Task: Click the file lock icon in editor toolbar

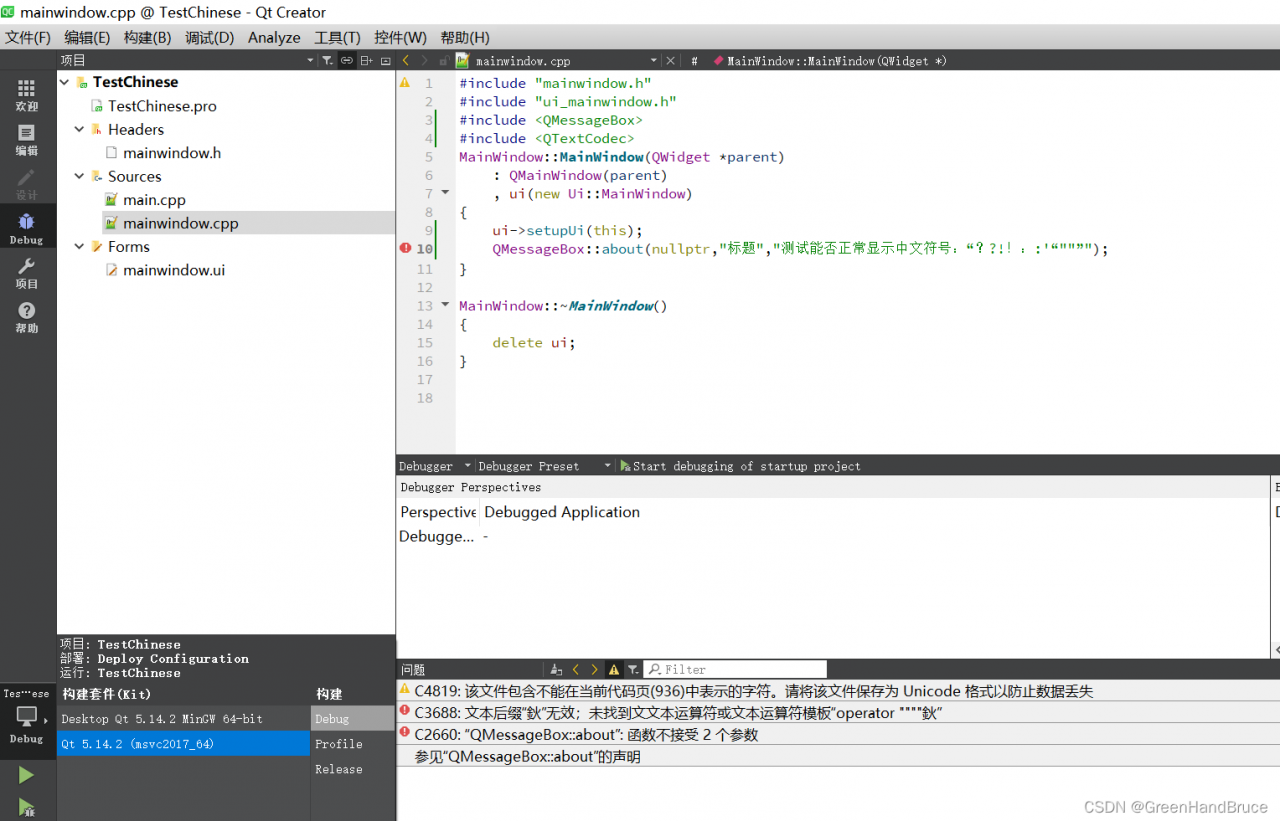Action: click(x=444, y=61)
